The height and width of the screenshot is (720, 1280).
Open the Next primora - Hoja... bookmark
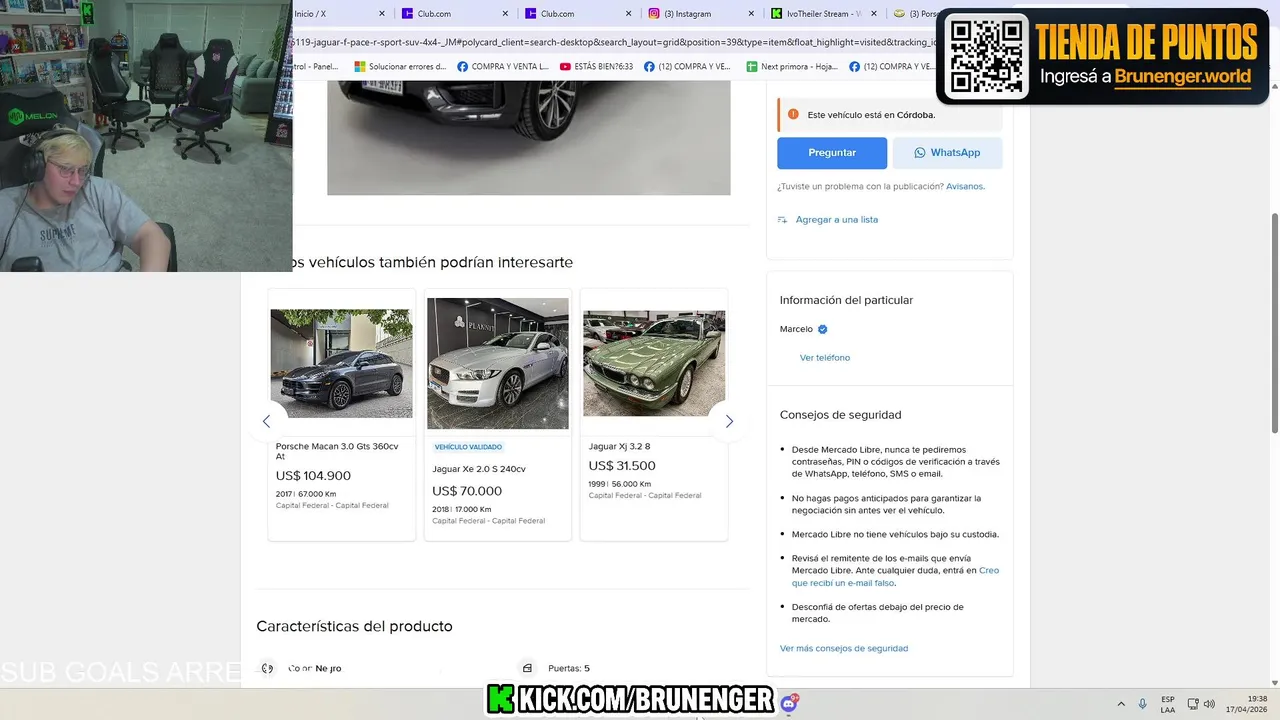click(792, 67)
